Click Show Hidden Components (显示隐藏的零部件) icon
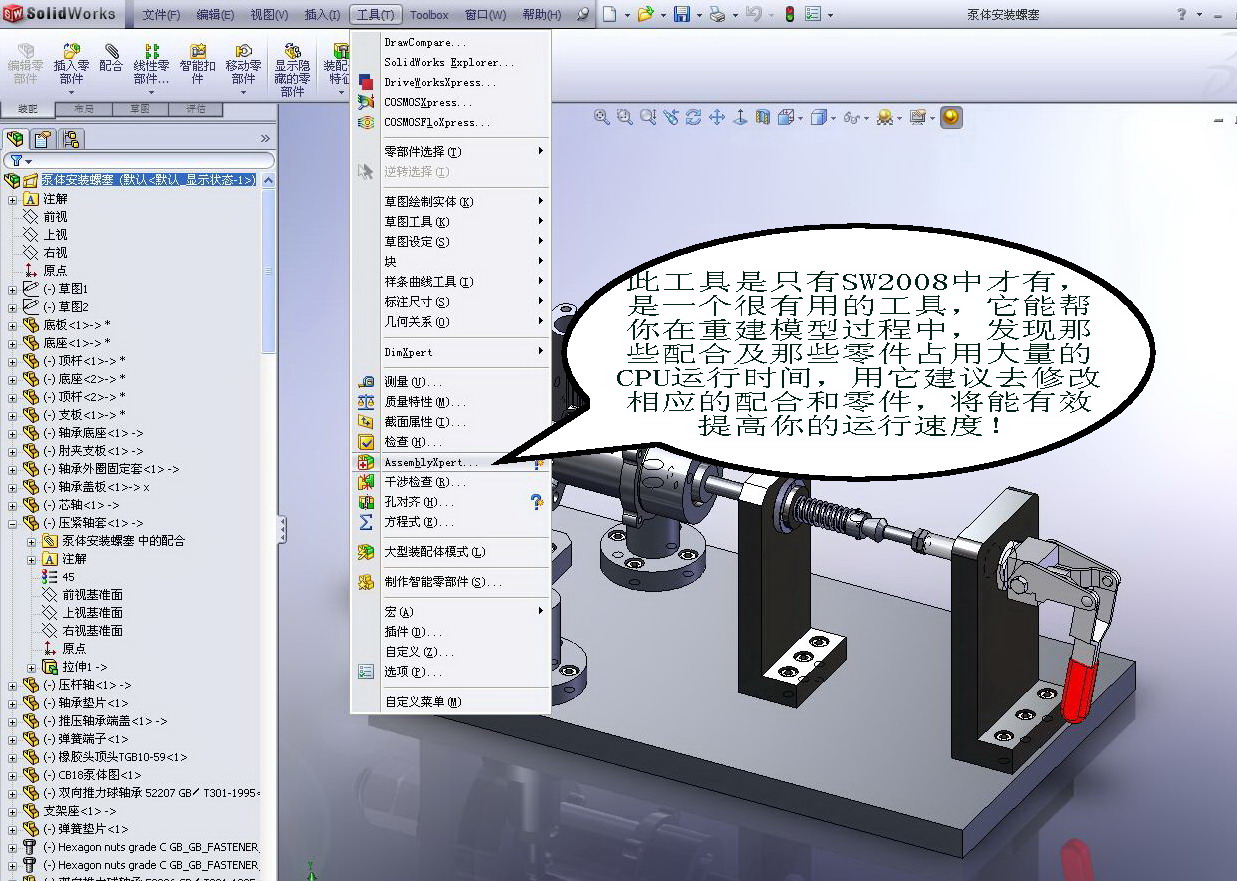The image size is (1237, 881). (292, 51)
